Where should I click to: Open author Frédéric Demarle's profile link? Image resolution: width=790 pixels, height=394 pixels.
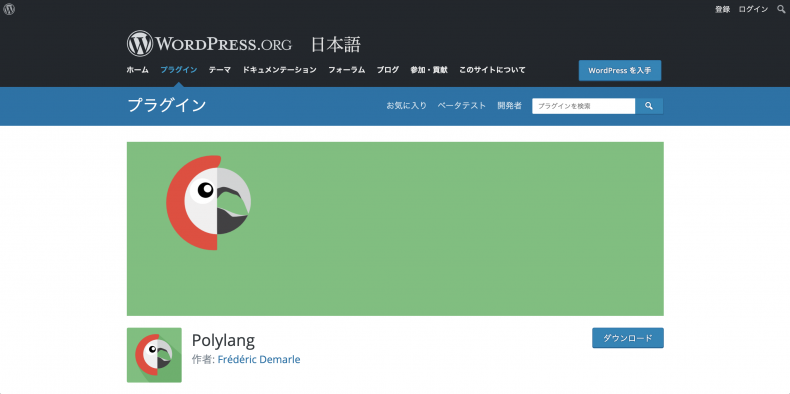259,359
